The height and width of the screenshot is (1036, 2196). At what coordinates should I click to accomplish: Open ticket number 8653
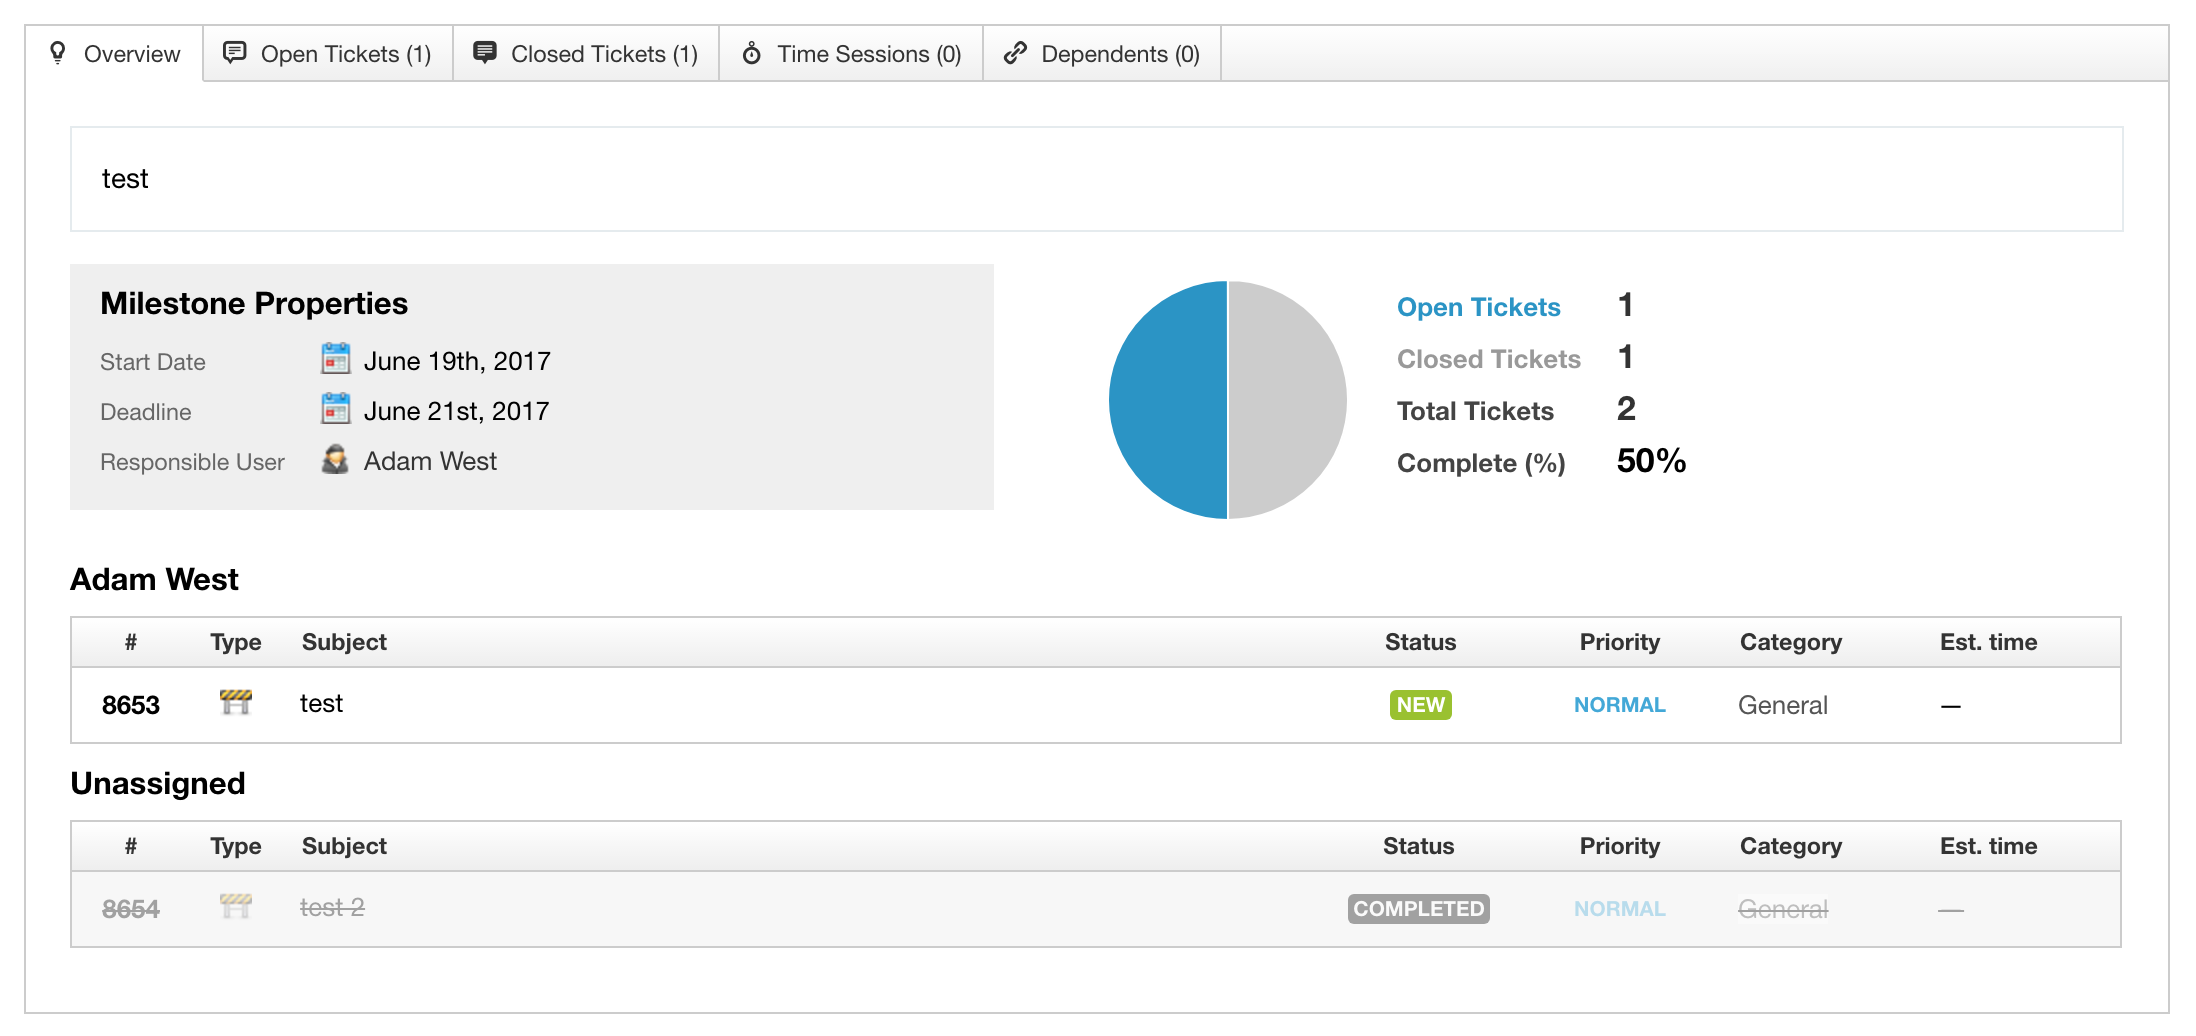[131, 705]
